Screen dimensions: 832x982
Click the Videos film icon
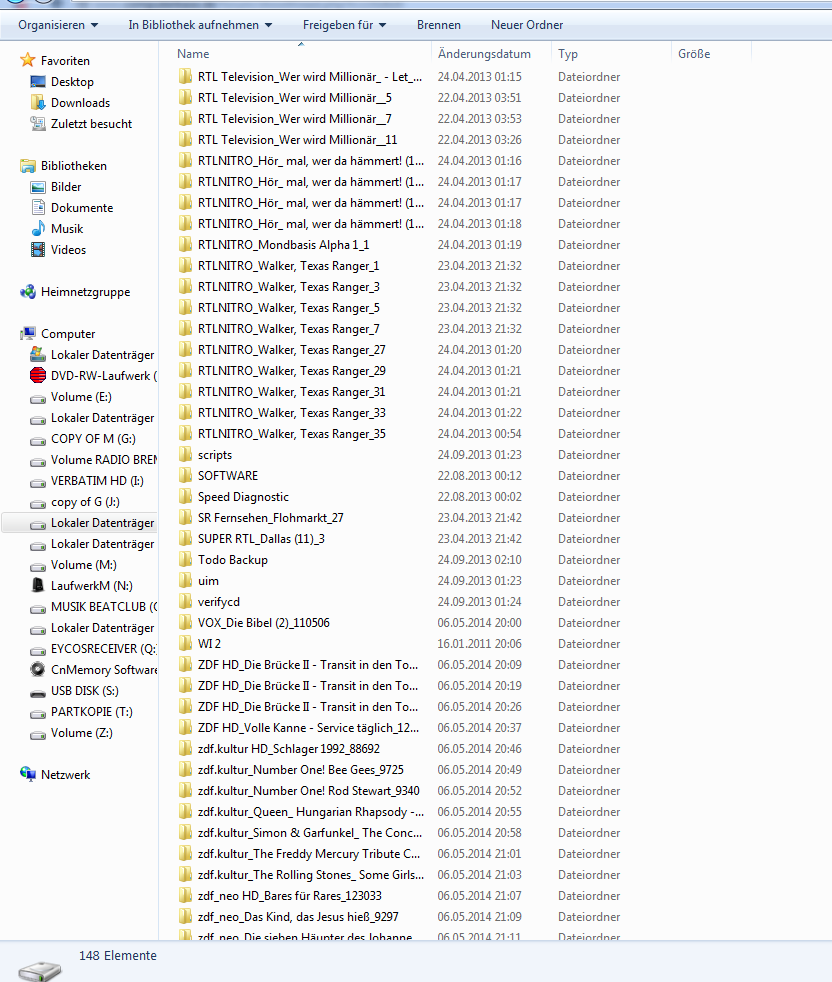(x=38, y=249)
